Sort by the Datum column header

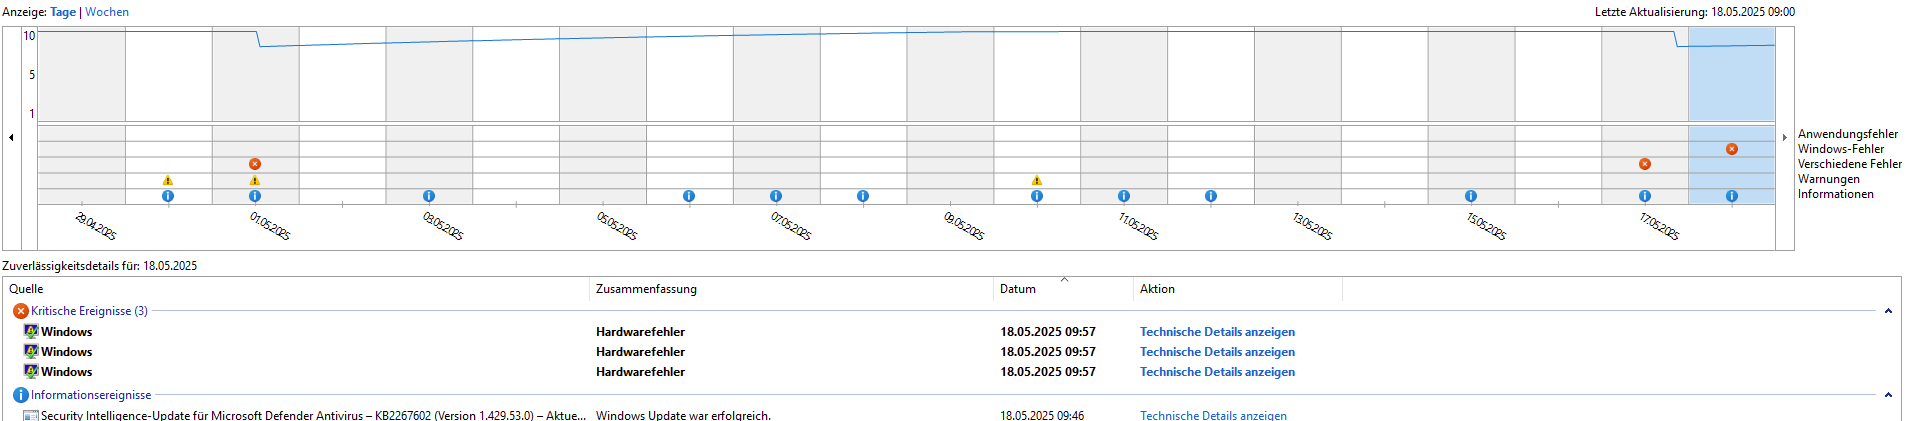1064,289
